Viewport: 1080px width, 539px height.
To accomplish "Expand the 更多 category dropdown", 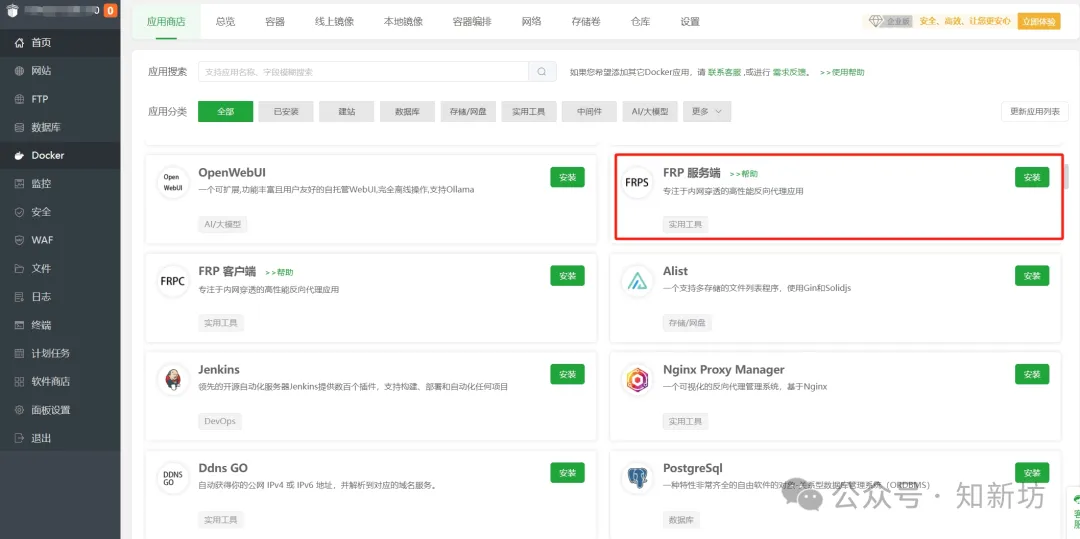I will tap(707, 112).
